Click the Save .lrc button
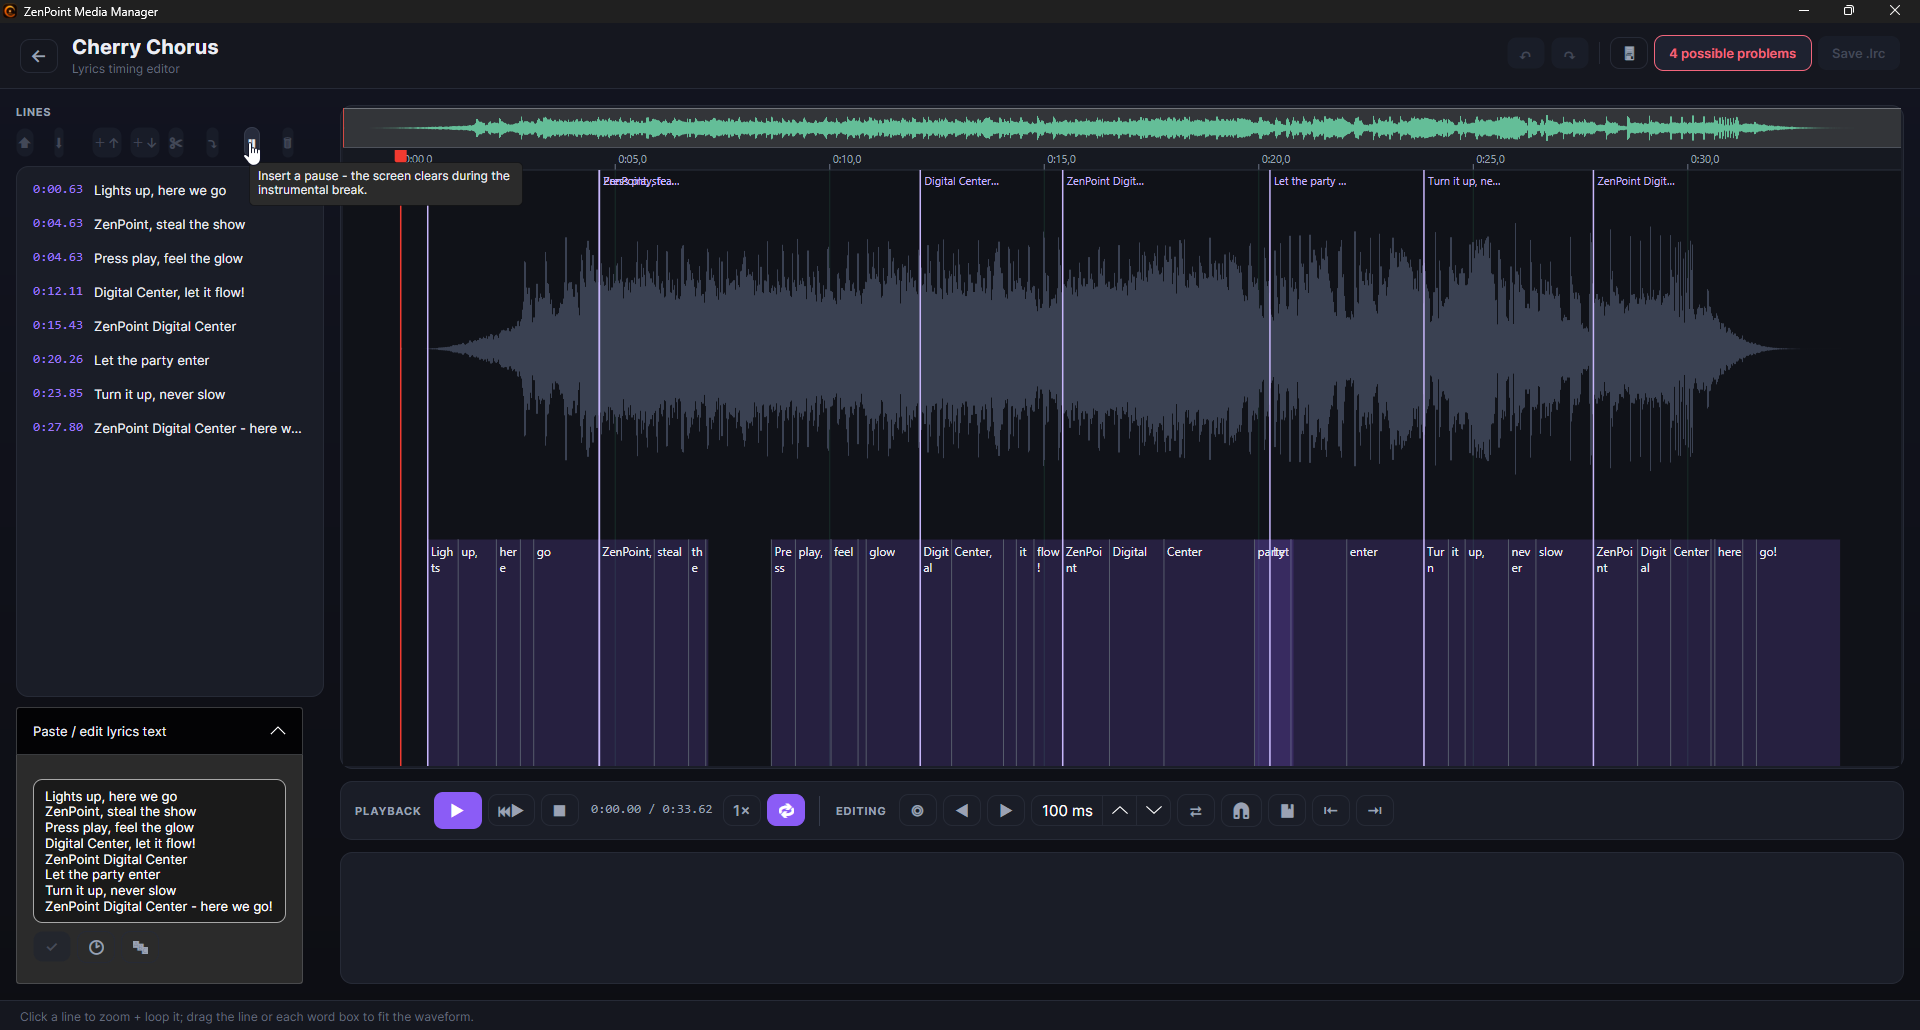 pos(1859,54)
